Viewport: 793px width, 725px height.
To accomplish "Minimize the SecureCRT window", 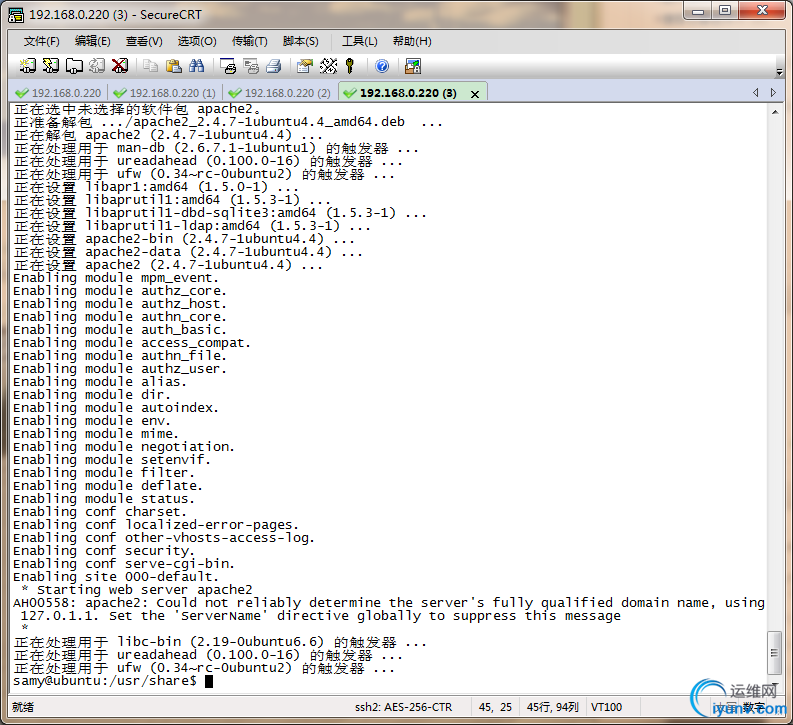I will 698,11.
